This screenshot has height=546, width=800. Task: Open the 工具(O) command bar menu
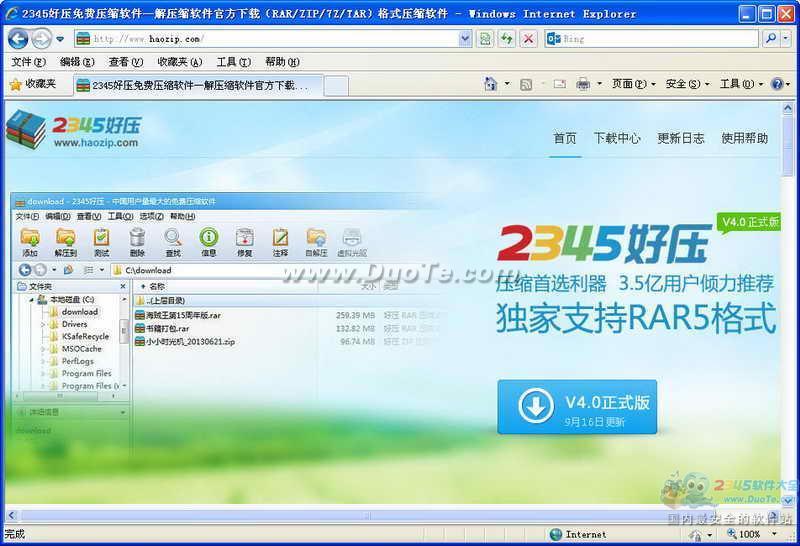point(741,84)
